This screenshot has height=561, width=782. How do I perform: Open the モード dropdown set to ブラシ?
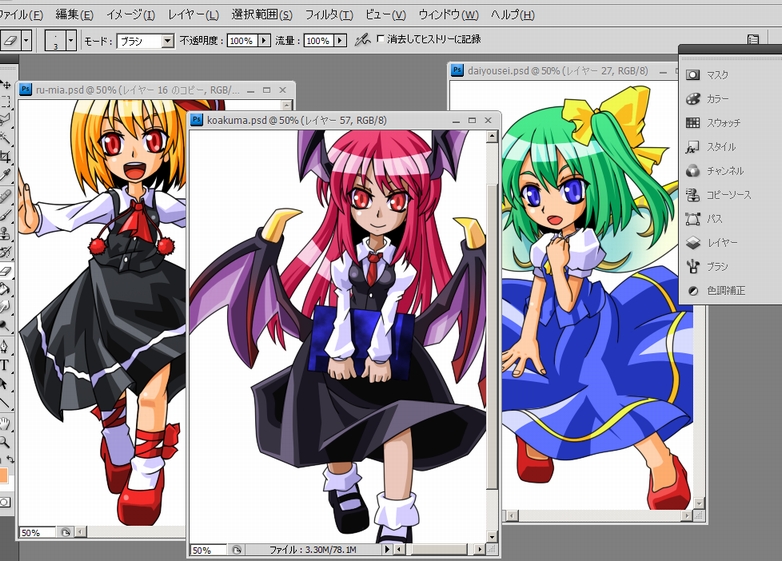(145, 41)
